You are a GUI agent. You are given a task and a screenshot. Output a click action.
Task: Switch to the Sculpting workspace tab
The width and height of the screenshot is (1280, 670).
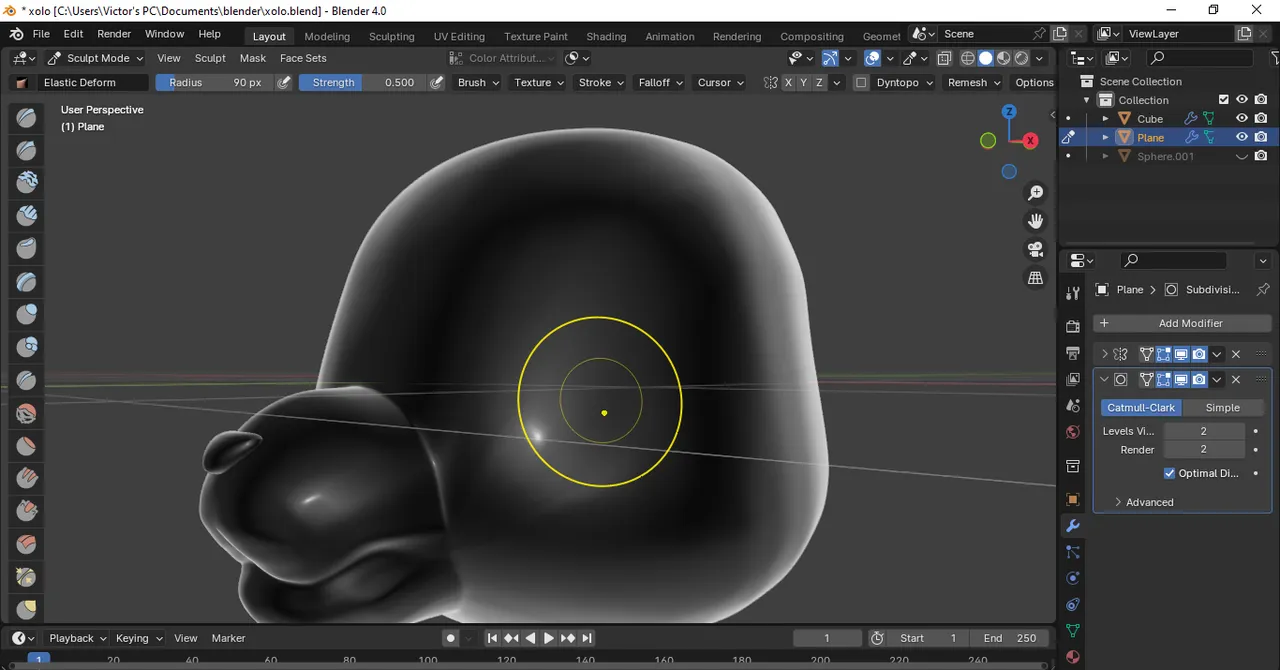pos(392,36)
